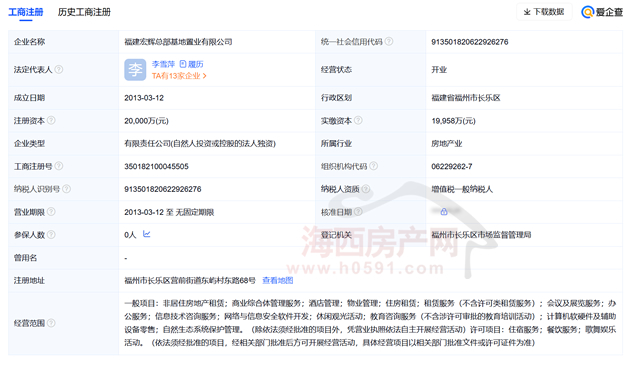Click help icon next to 经营范围
The height and width of the screenshot is (369, 640).
(51, 323)
